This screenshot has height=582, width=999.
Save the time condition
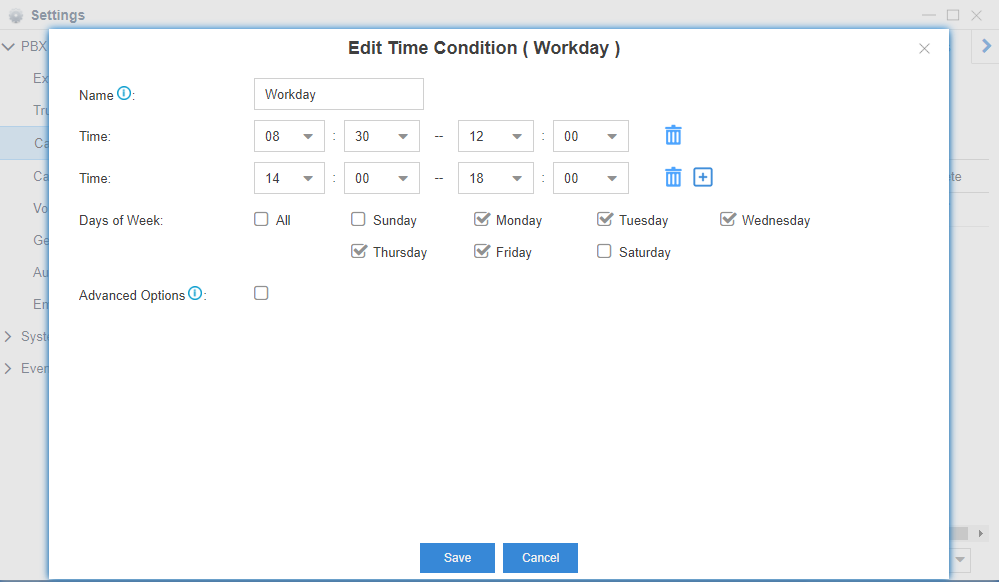point(457,558)
